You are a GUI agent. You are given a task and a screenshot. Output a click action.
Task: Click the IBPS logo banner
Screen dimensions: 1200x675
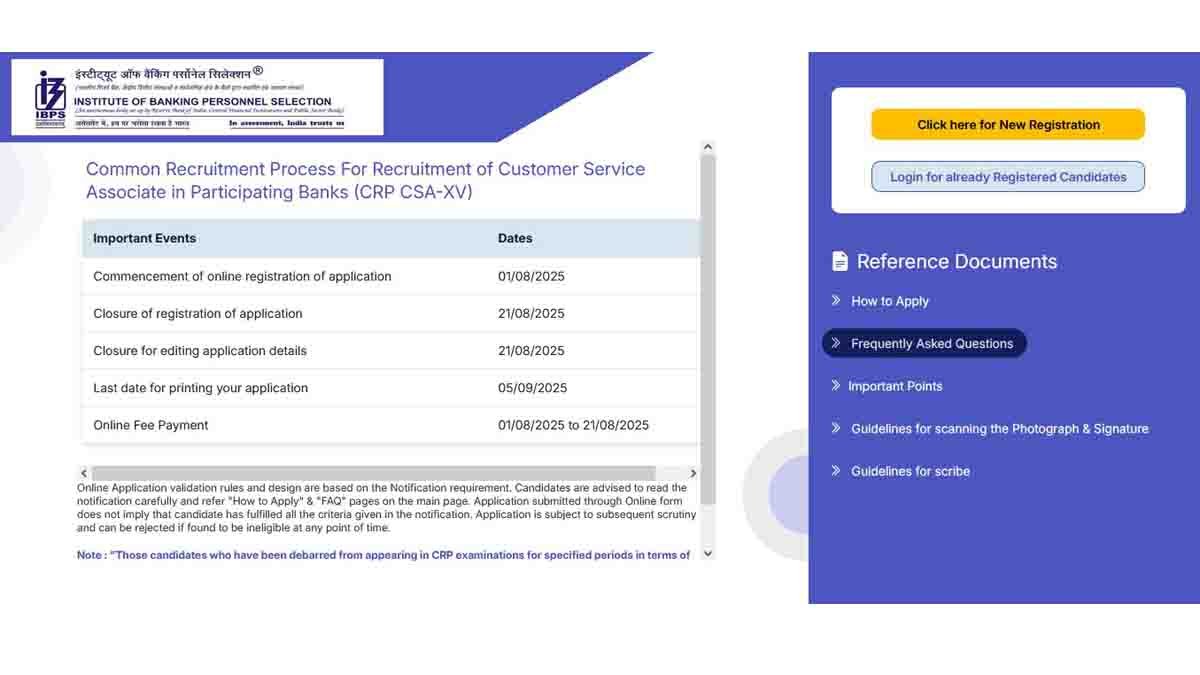tap(197, 97)
